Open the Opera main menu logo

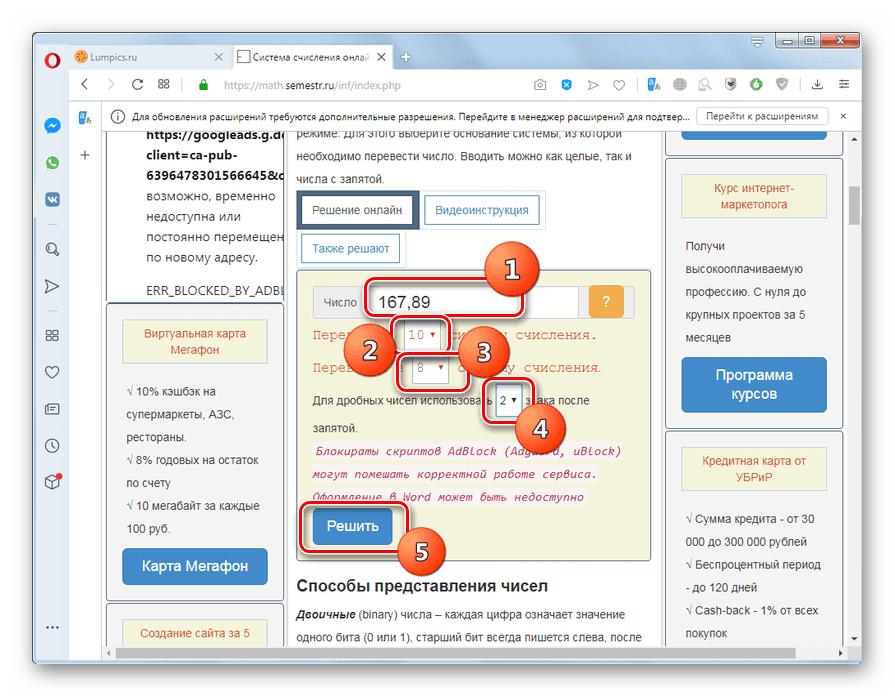point(52,60)
